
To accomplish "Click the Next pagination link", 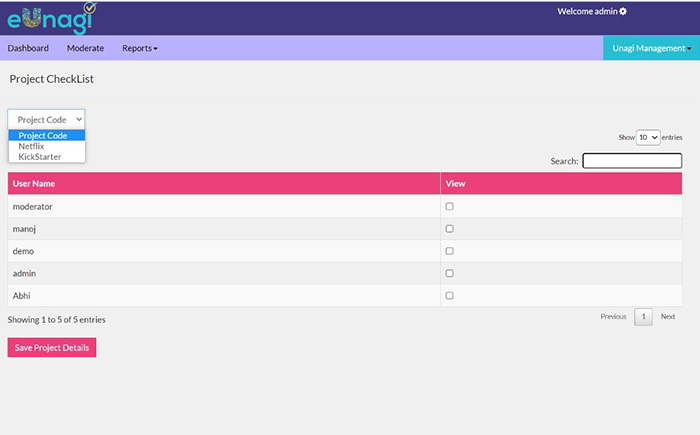I will pyautogui.click(x=667, y=317).
